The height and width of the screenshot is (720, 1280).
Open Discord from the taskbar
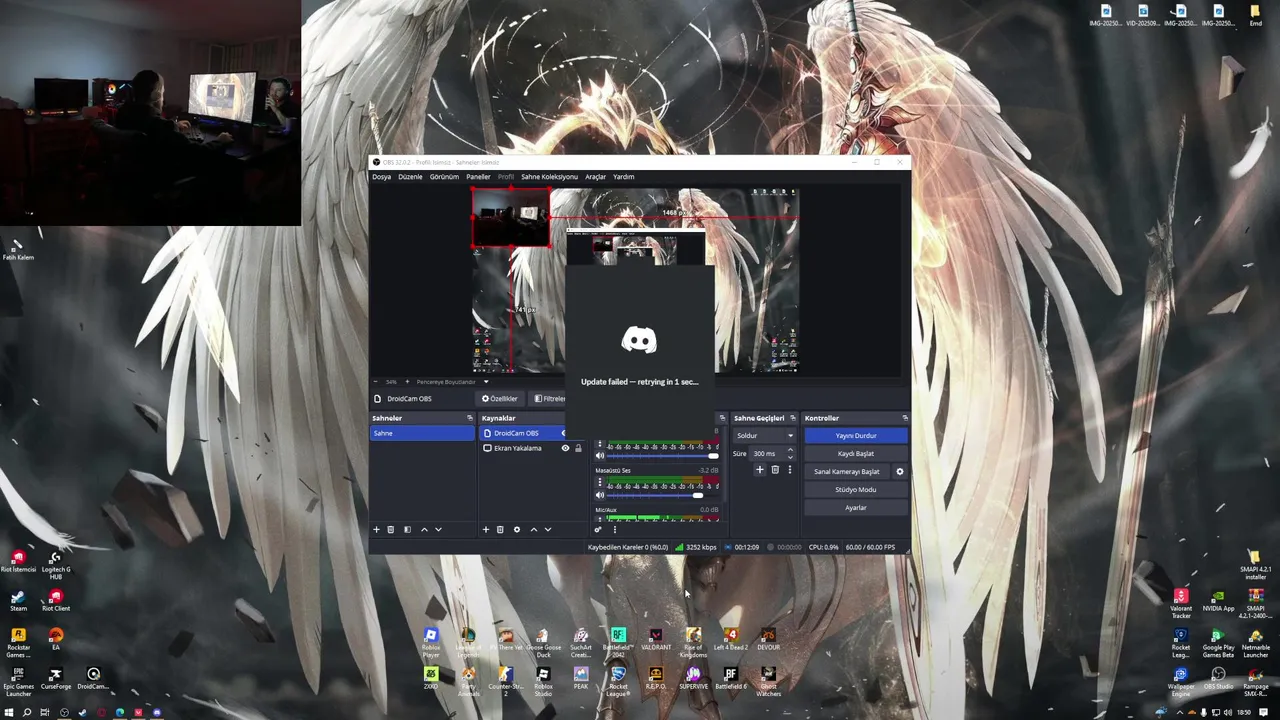click(157, 712)
